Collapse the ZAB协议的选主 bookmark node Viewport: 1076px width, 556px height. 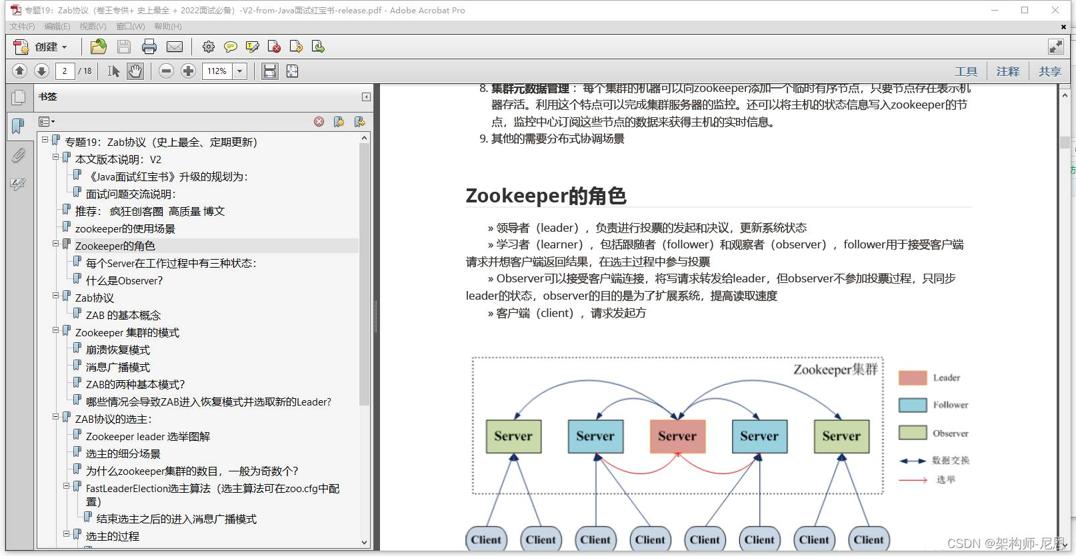56,416
